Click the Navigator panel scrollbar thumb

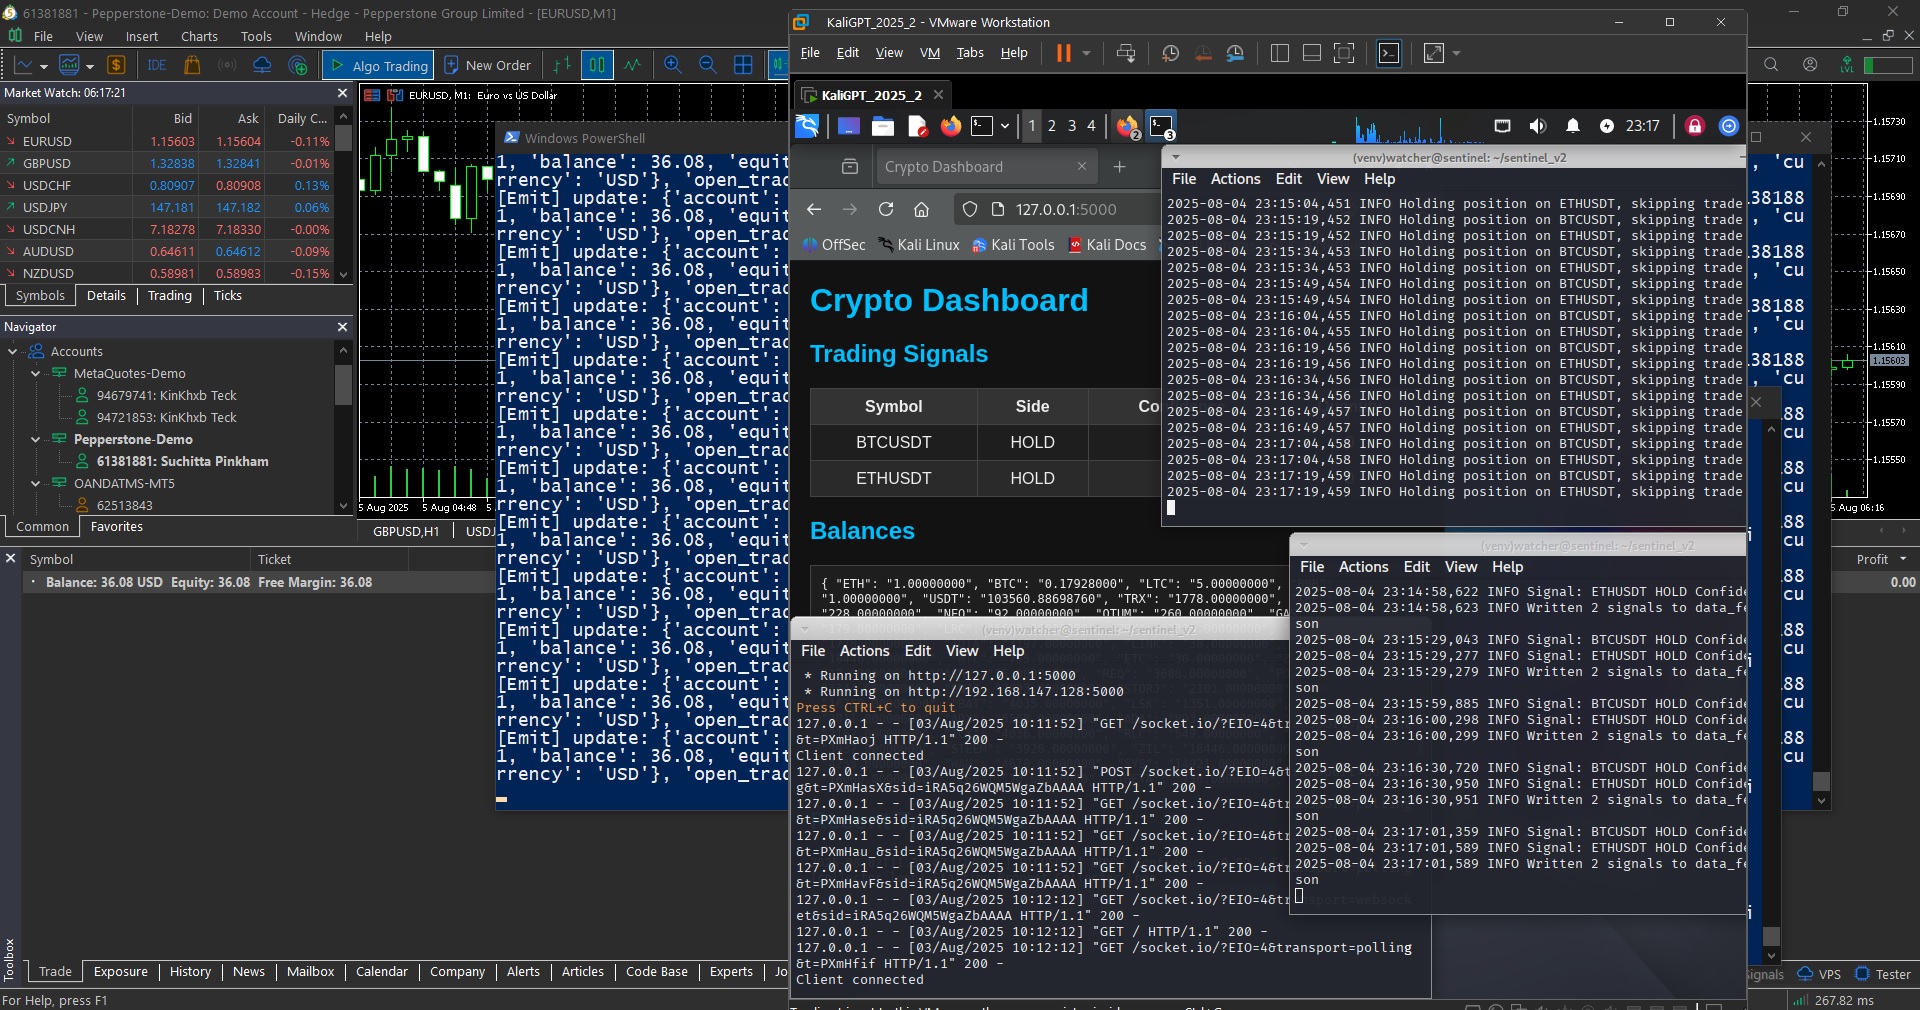click(343, 385)
